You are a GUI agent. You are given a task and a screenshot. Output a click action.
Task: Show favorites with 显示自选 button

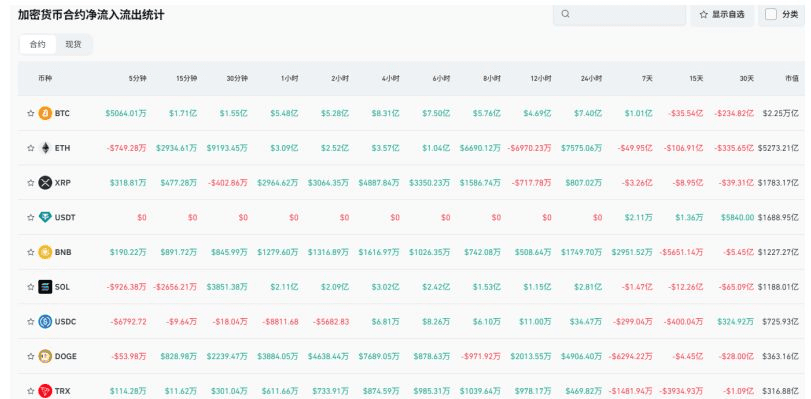(722, 14)
